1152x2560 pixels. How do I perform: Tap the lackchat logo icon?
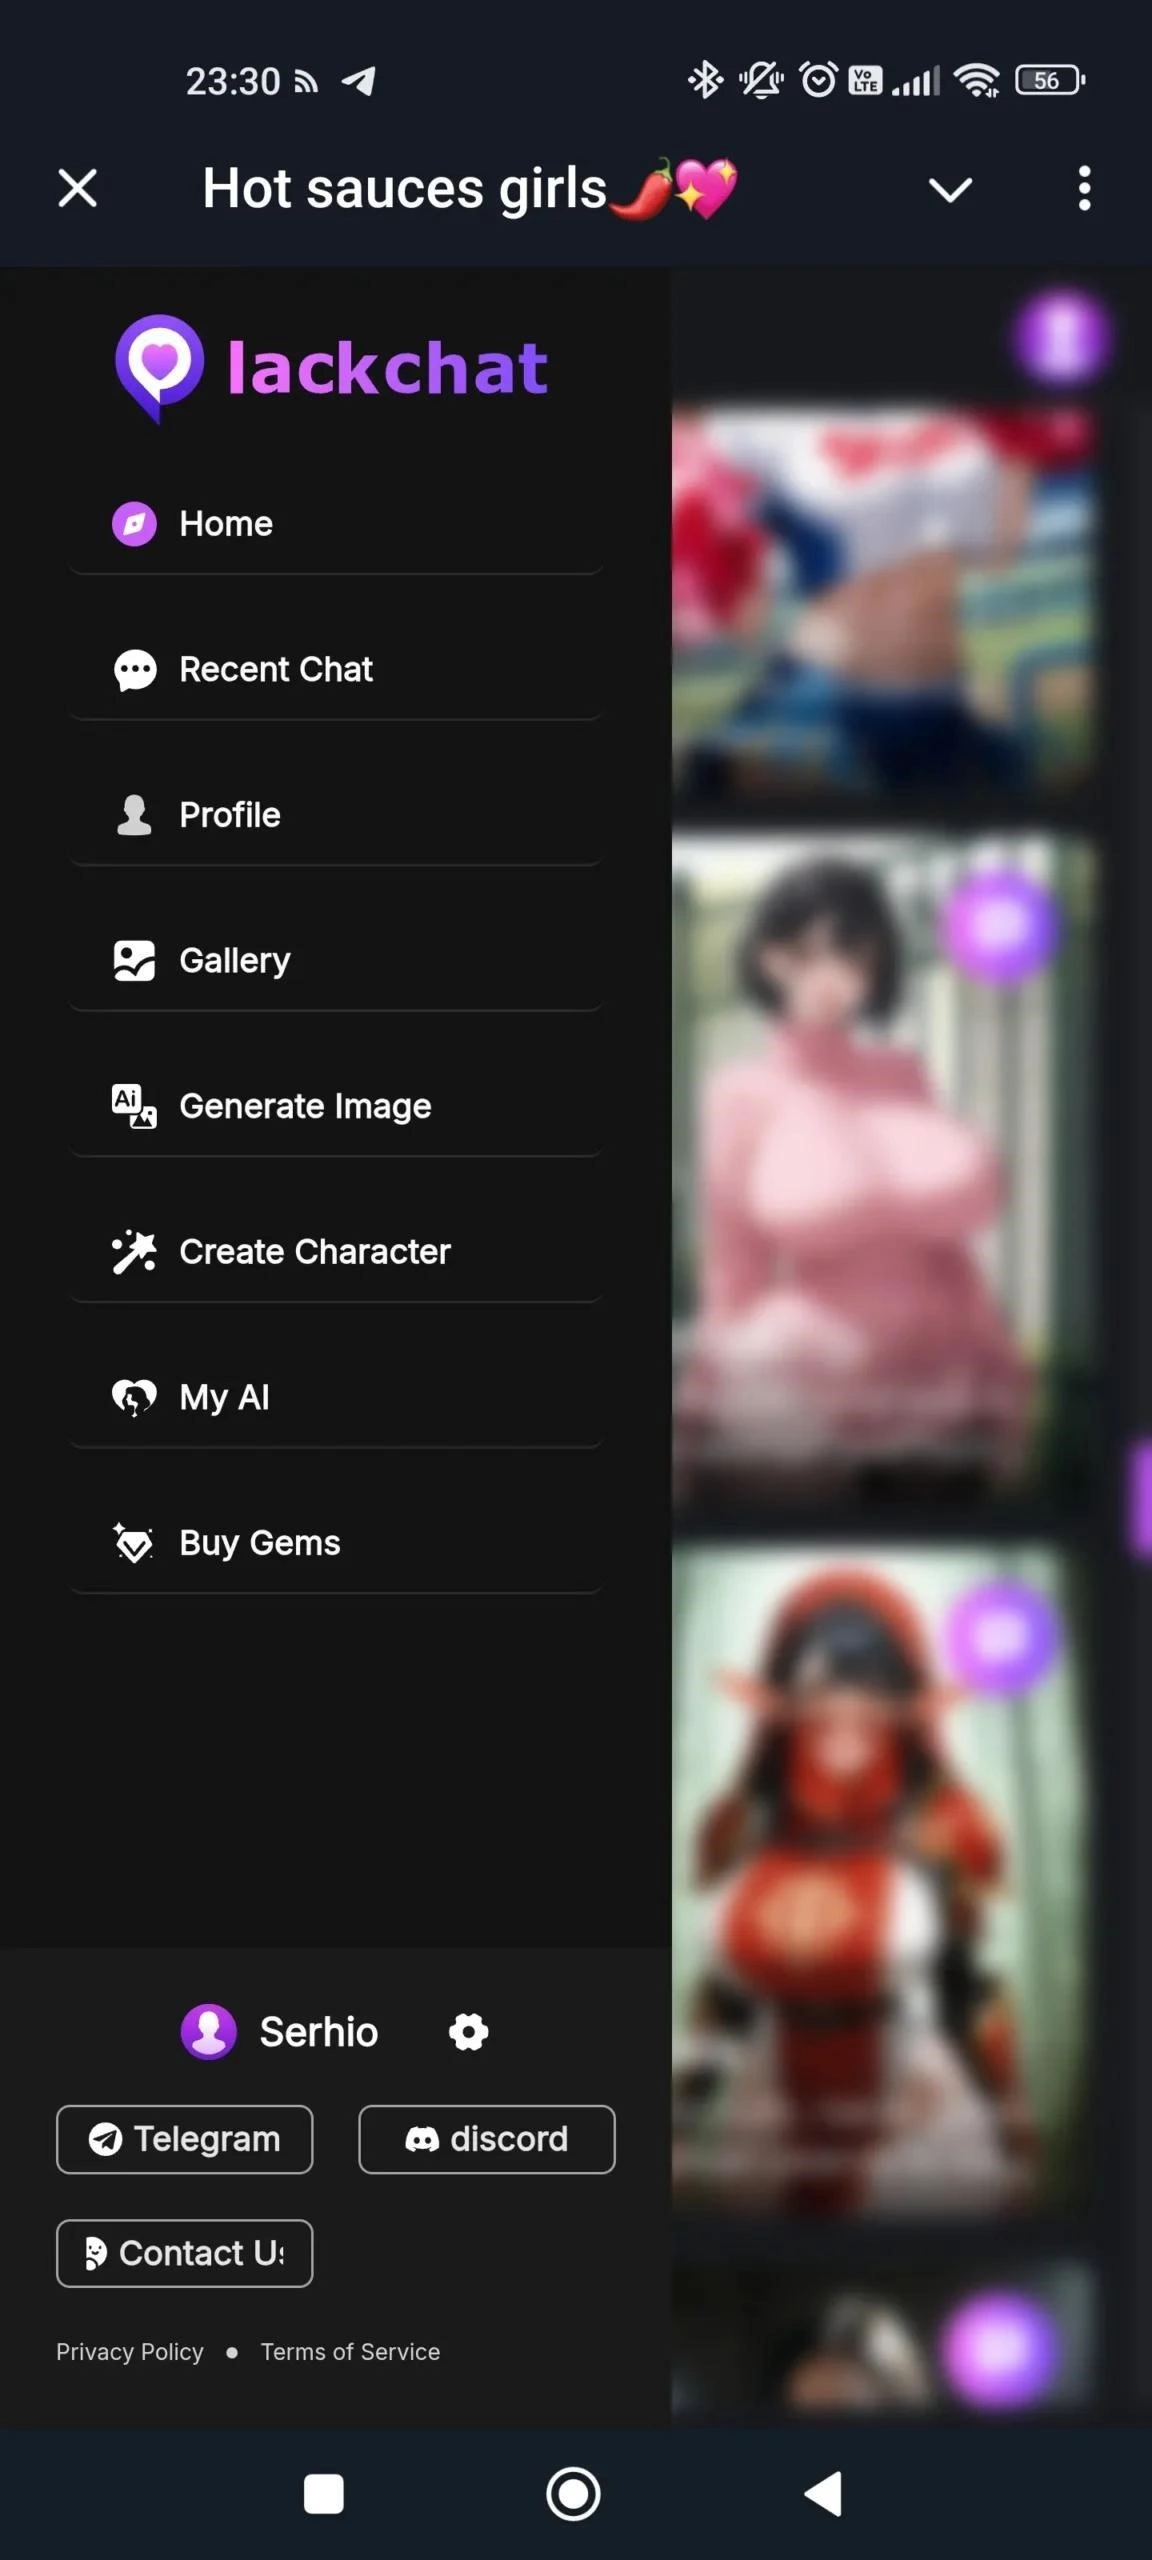pos(159,367)
